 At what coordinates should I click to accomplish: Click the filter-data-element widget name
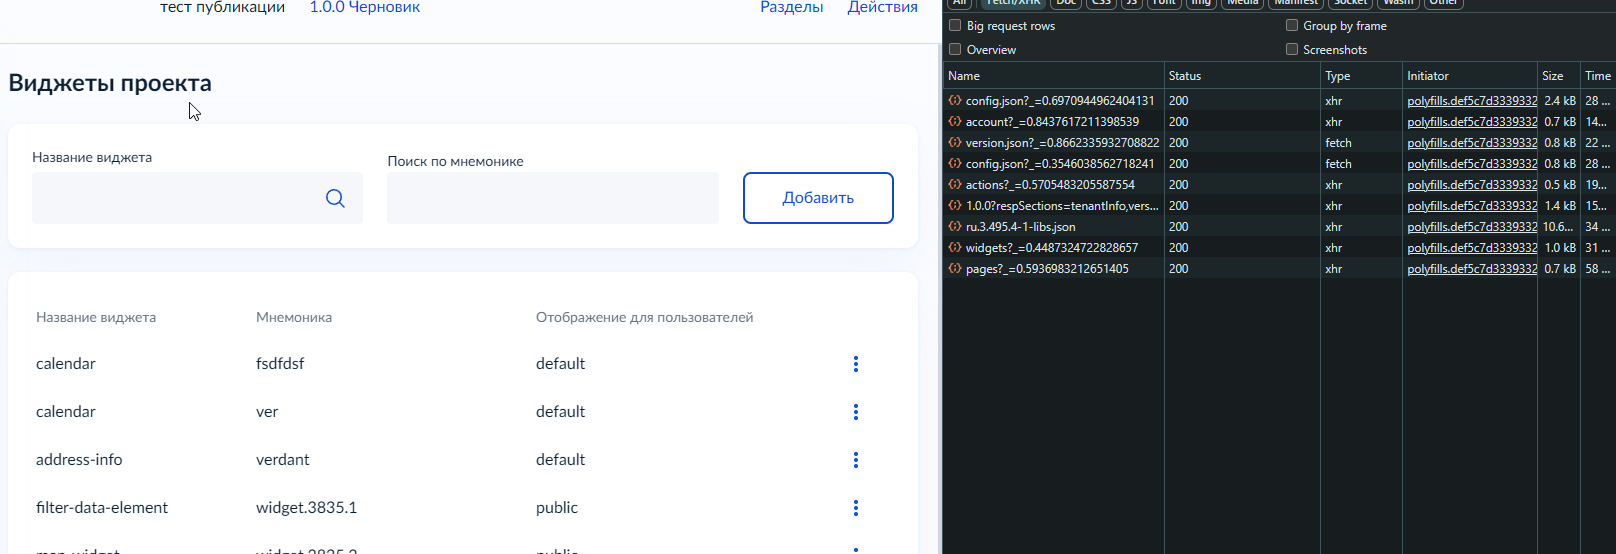click(102, 508)
